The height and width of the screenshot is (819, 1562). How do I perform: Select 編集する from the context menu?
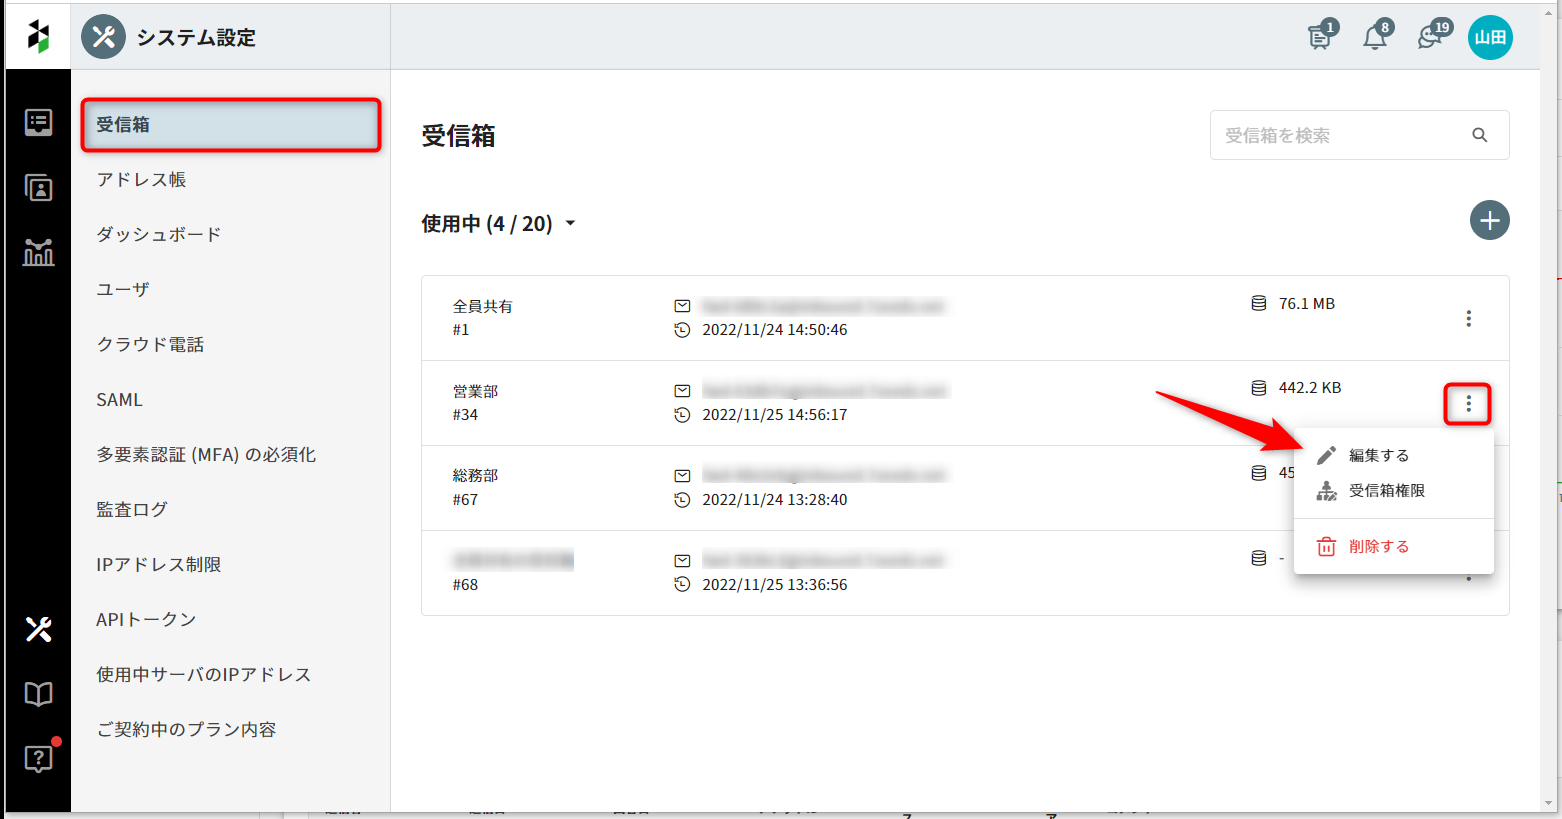point(1378,456)
